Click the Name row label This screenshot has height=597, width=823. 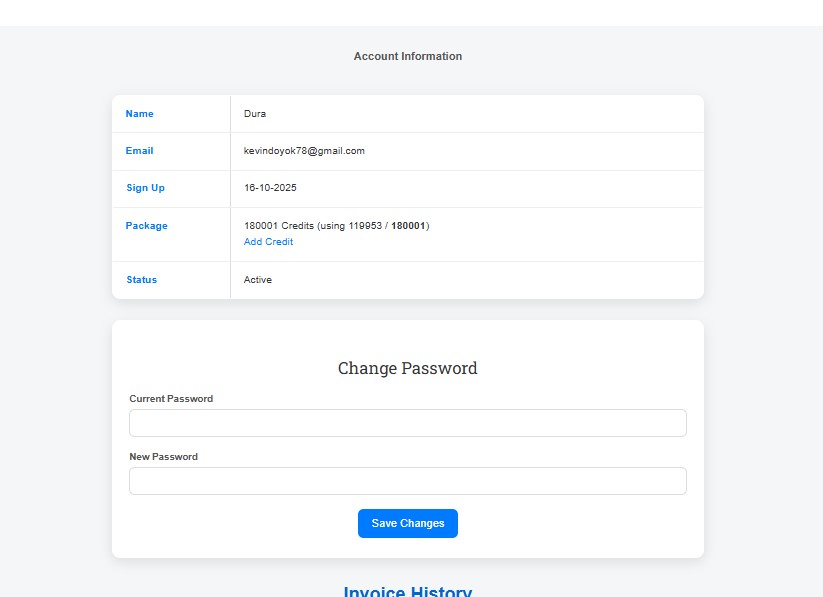139,114
